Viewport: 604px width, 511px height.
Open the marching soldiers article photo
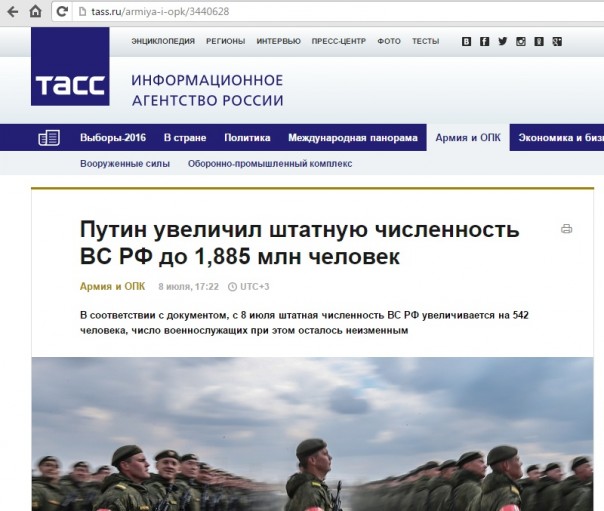click(312, 434)
